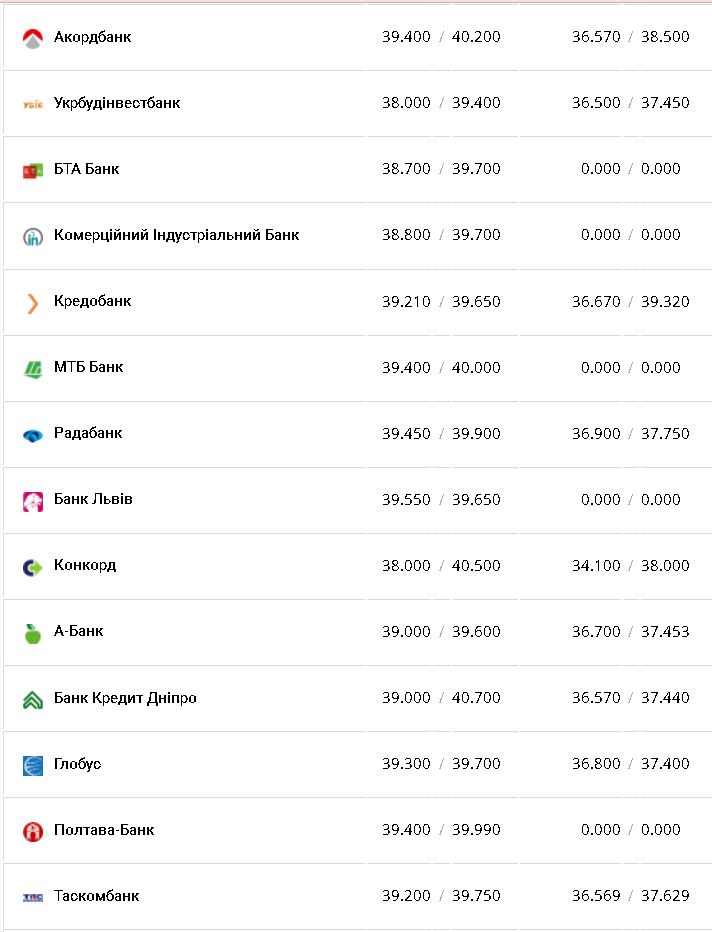Click the Банк Львів pink logo

pyautogui.click(x=33, y=501)
